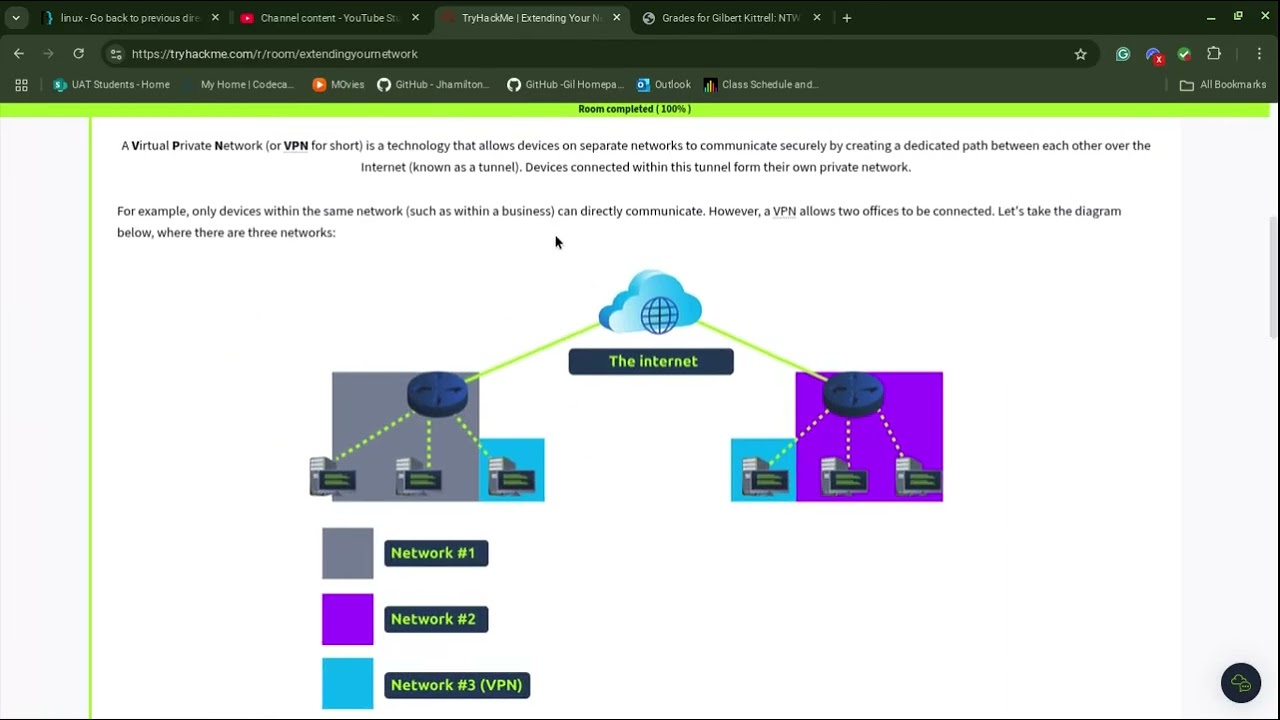
Task: Click the blue Network #3 legend swatch
Action: 347,684
